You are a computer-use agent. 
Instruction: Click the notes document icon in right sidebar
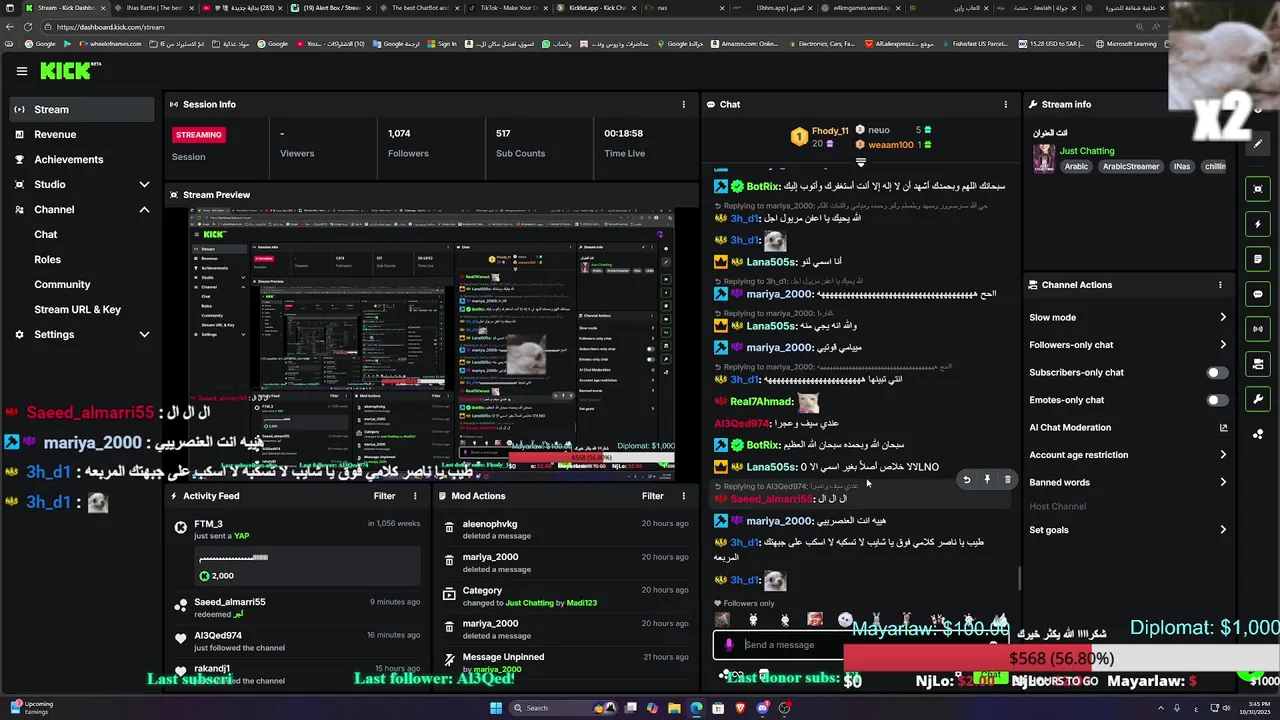tap(1258, 259)
